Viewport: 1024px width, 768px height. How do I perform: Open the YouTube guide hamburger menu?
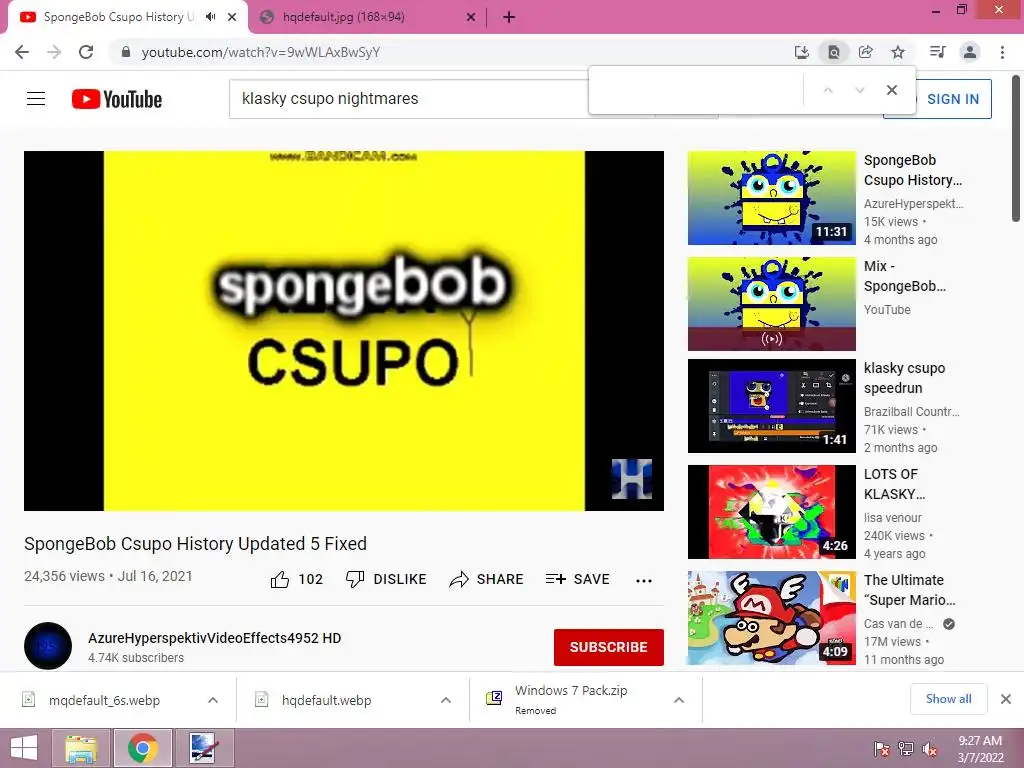pyautogui.click(x=36, y=99)
